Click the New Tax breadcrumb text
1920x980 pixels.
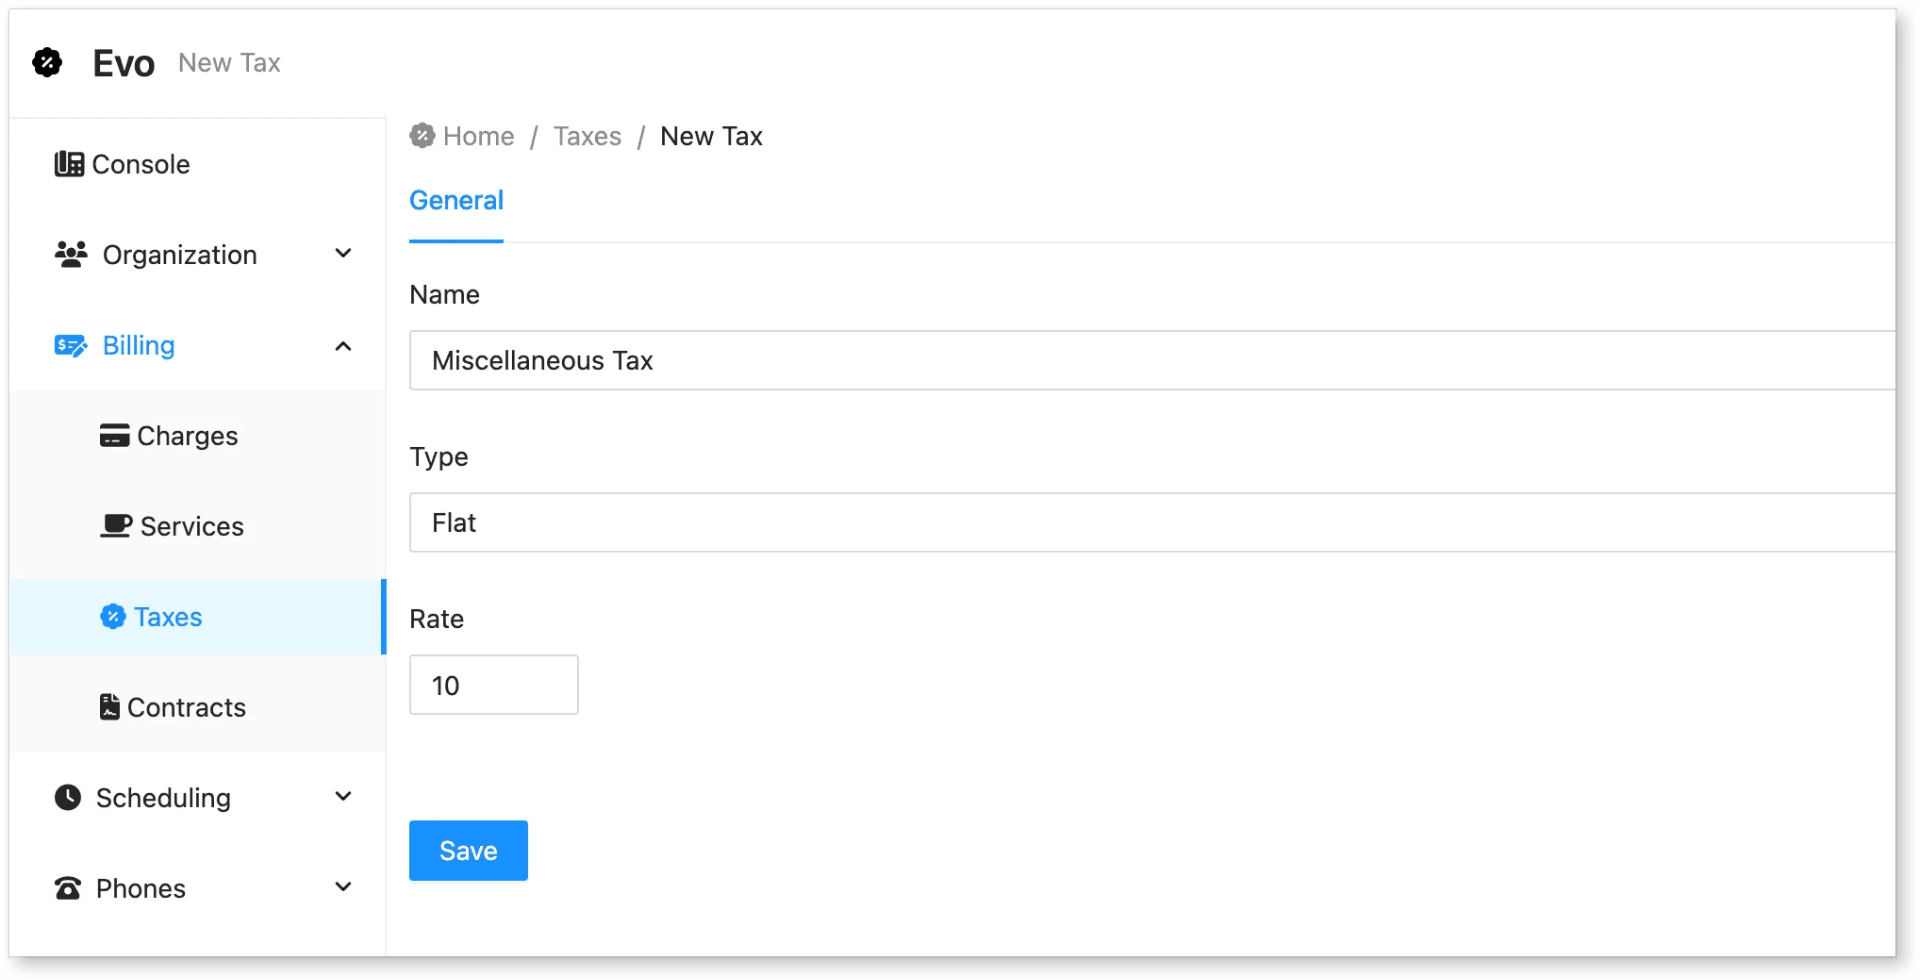[x=712, y=136]
